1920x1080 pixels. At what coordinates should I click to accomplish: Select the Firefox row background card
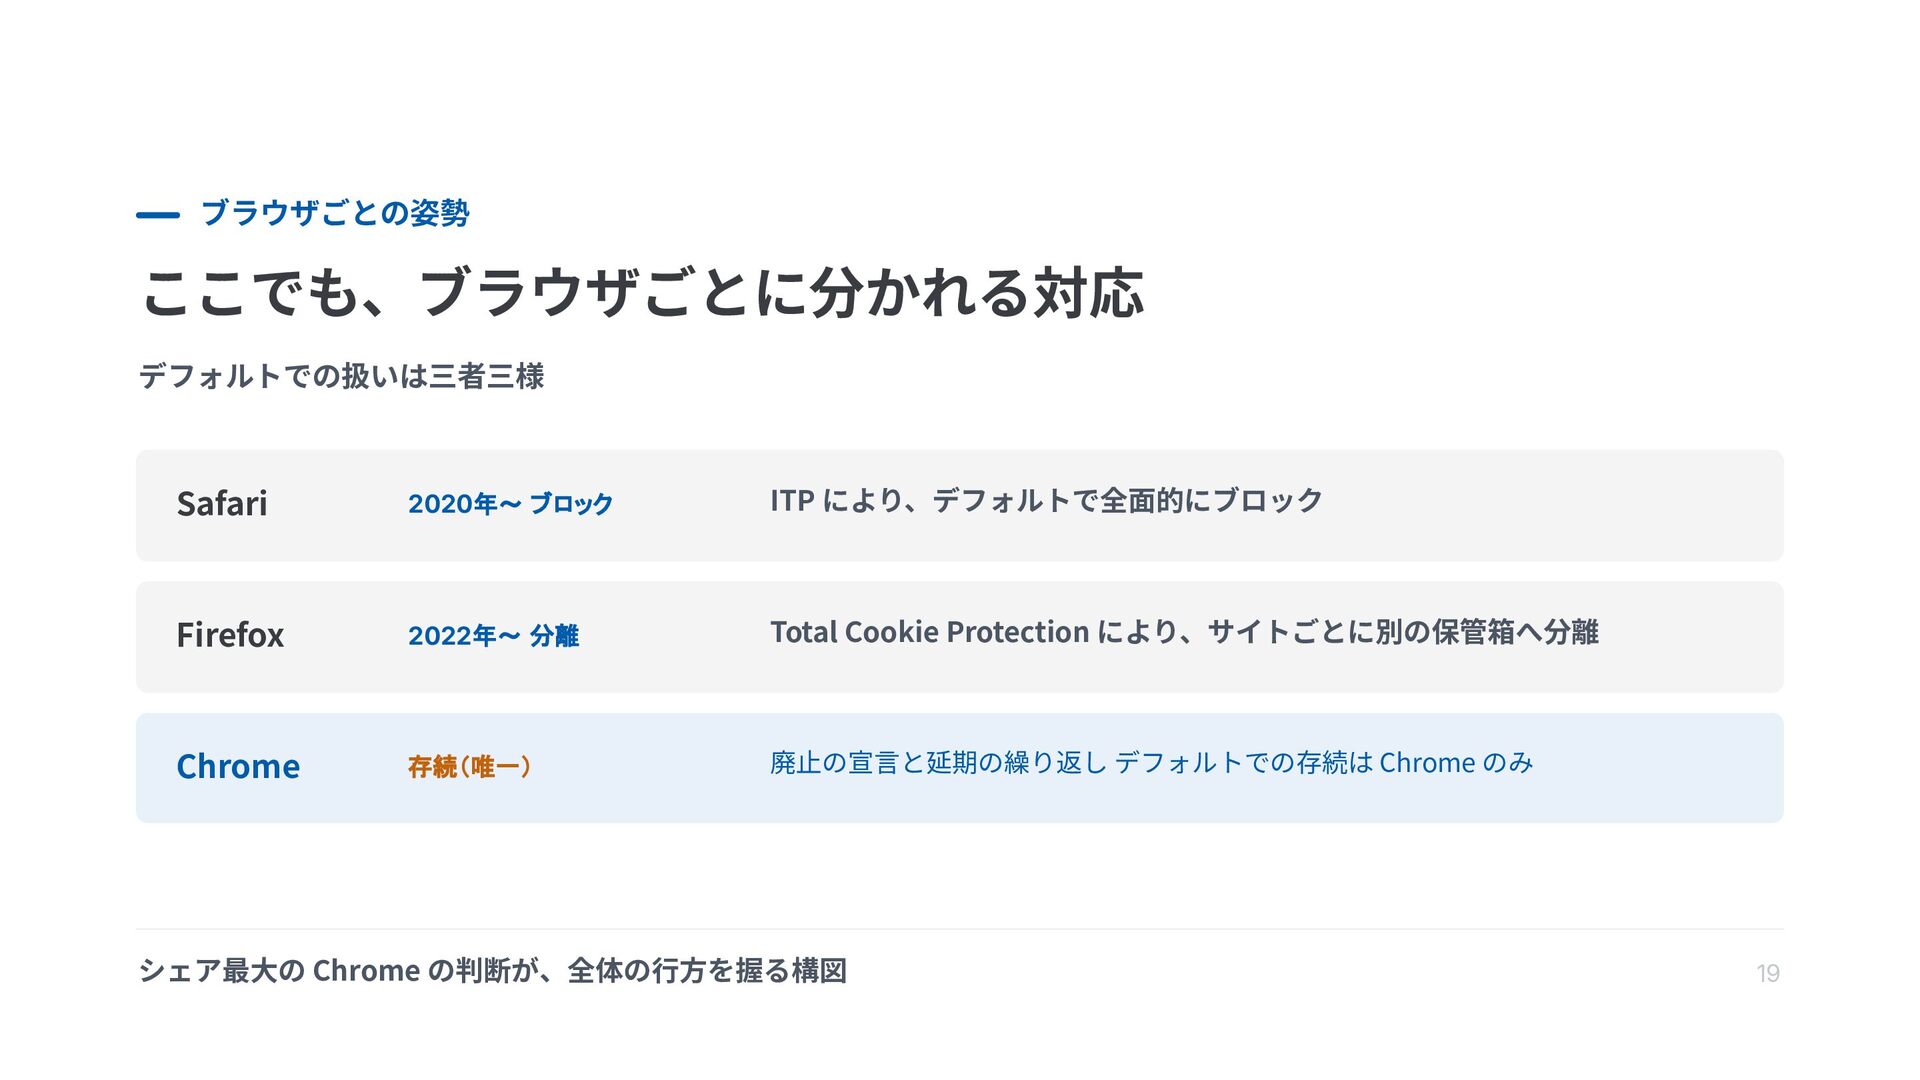tap(960, 637)
